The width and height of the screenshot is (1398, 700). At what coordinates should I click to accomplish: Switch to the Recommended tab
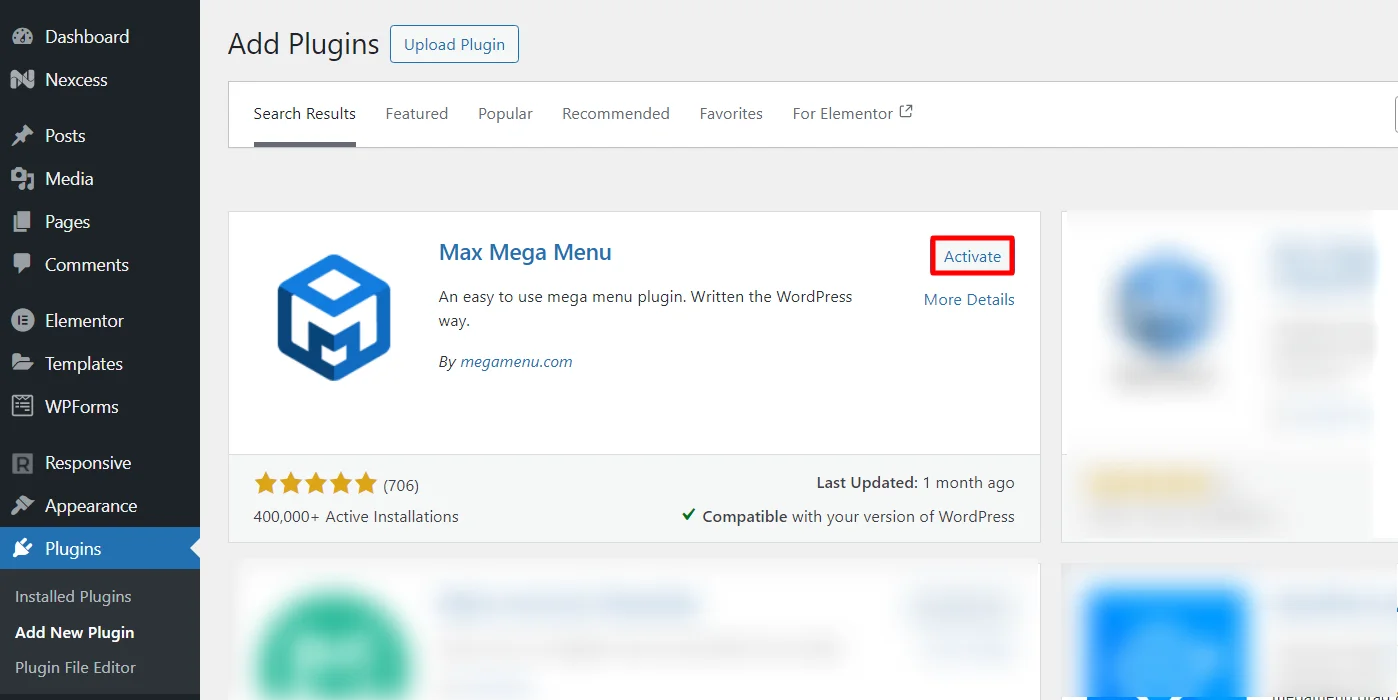616,114
